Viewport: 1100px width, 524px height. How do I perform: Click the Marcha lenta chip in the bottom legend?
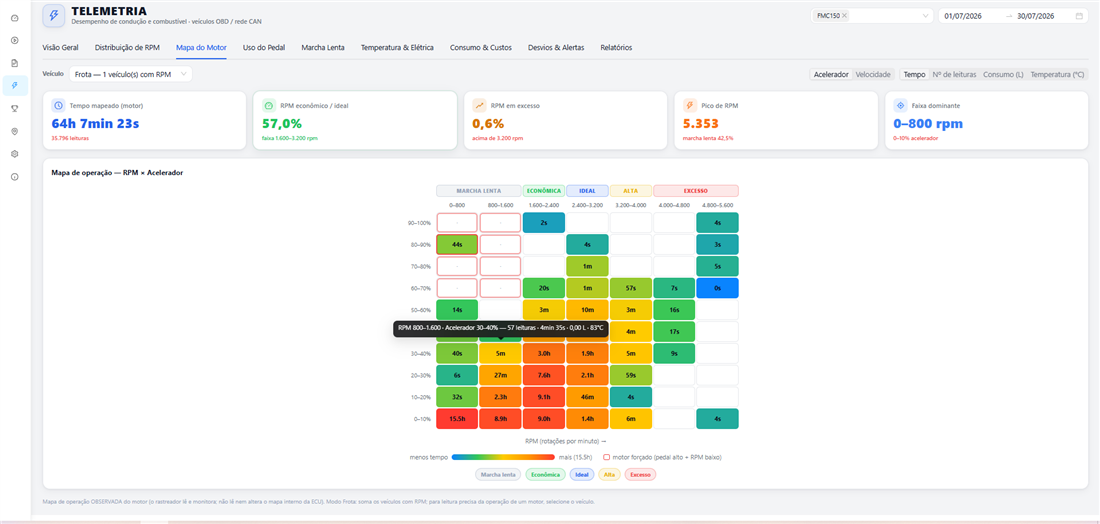[x=499, y=474]
